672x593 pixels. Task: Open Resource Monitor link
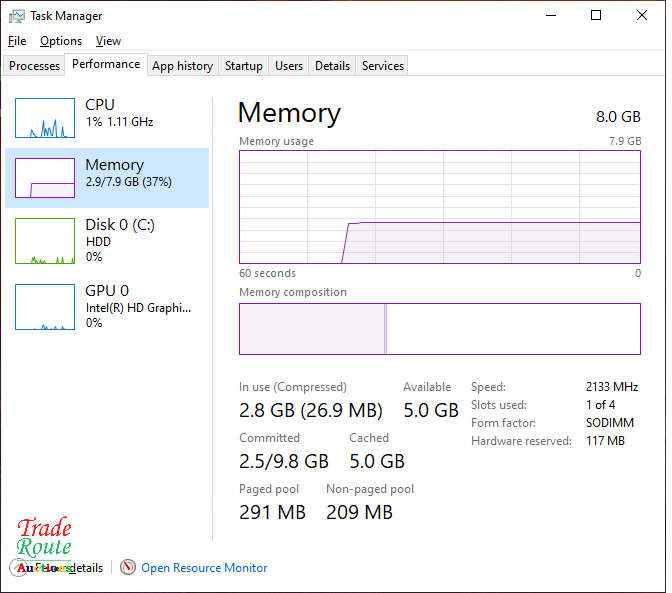[x=204, y=568]
